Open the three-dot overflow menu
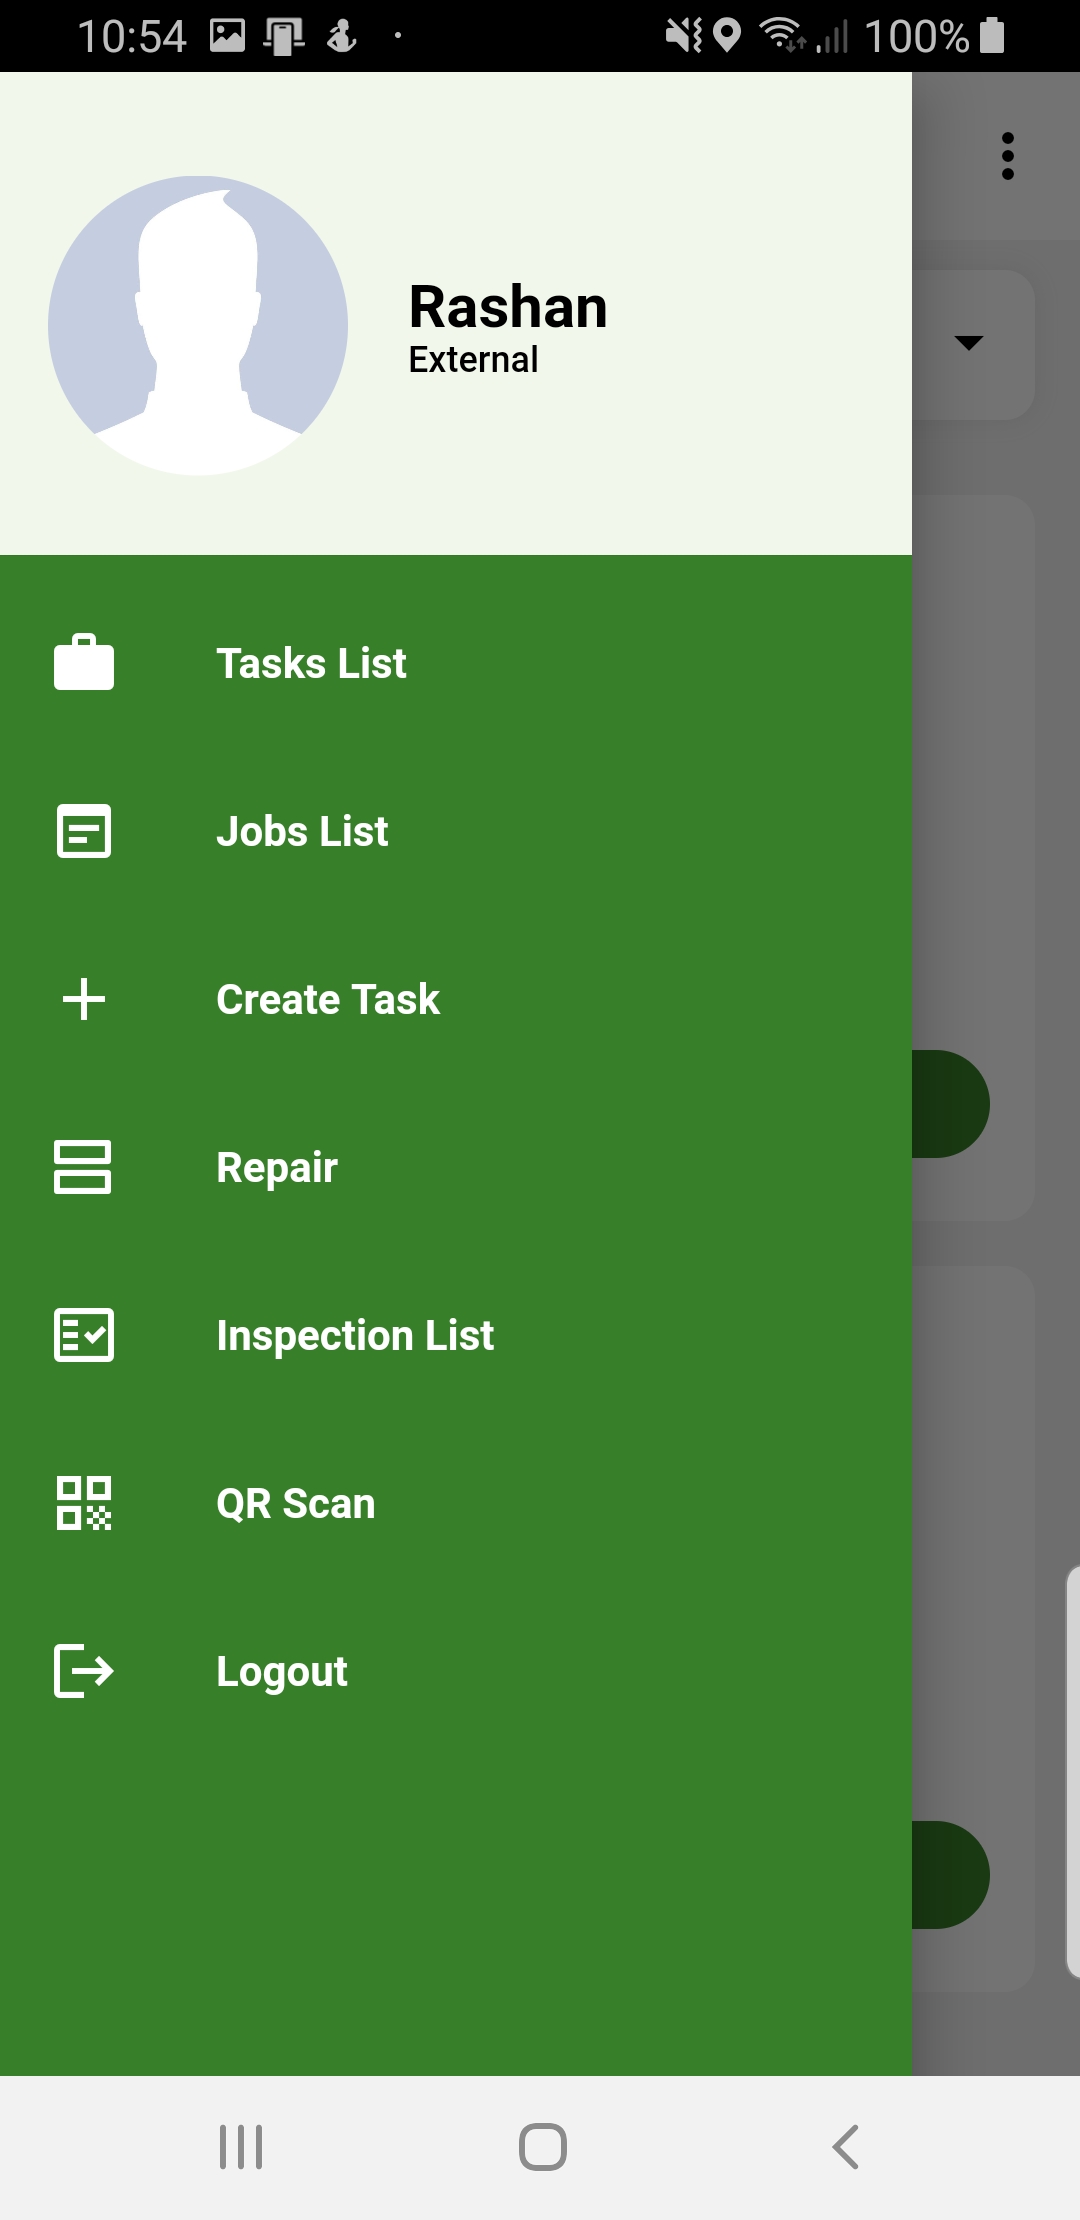The image size is (1080, 2220). (x=1007, y=156)
